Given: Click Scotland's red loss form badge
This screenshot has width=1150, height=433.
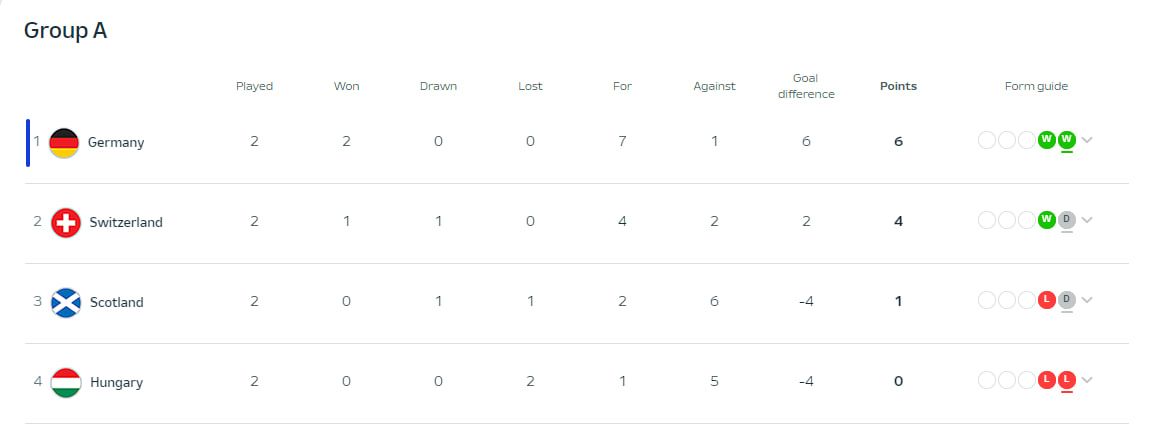Looking at the screenshot, I should click(1047, 300).
